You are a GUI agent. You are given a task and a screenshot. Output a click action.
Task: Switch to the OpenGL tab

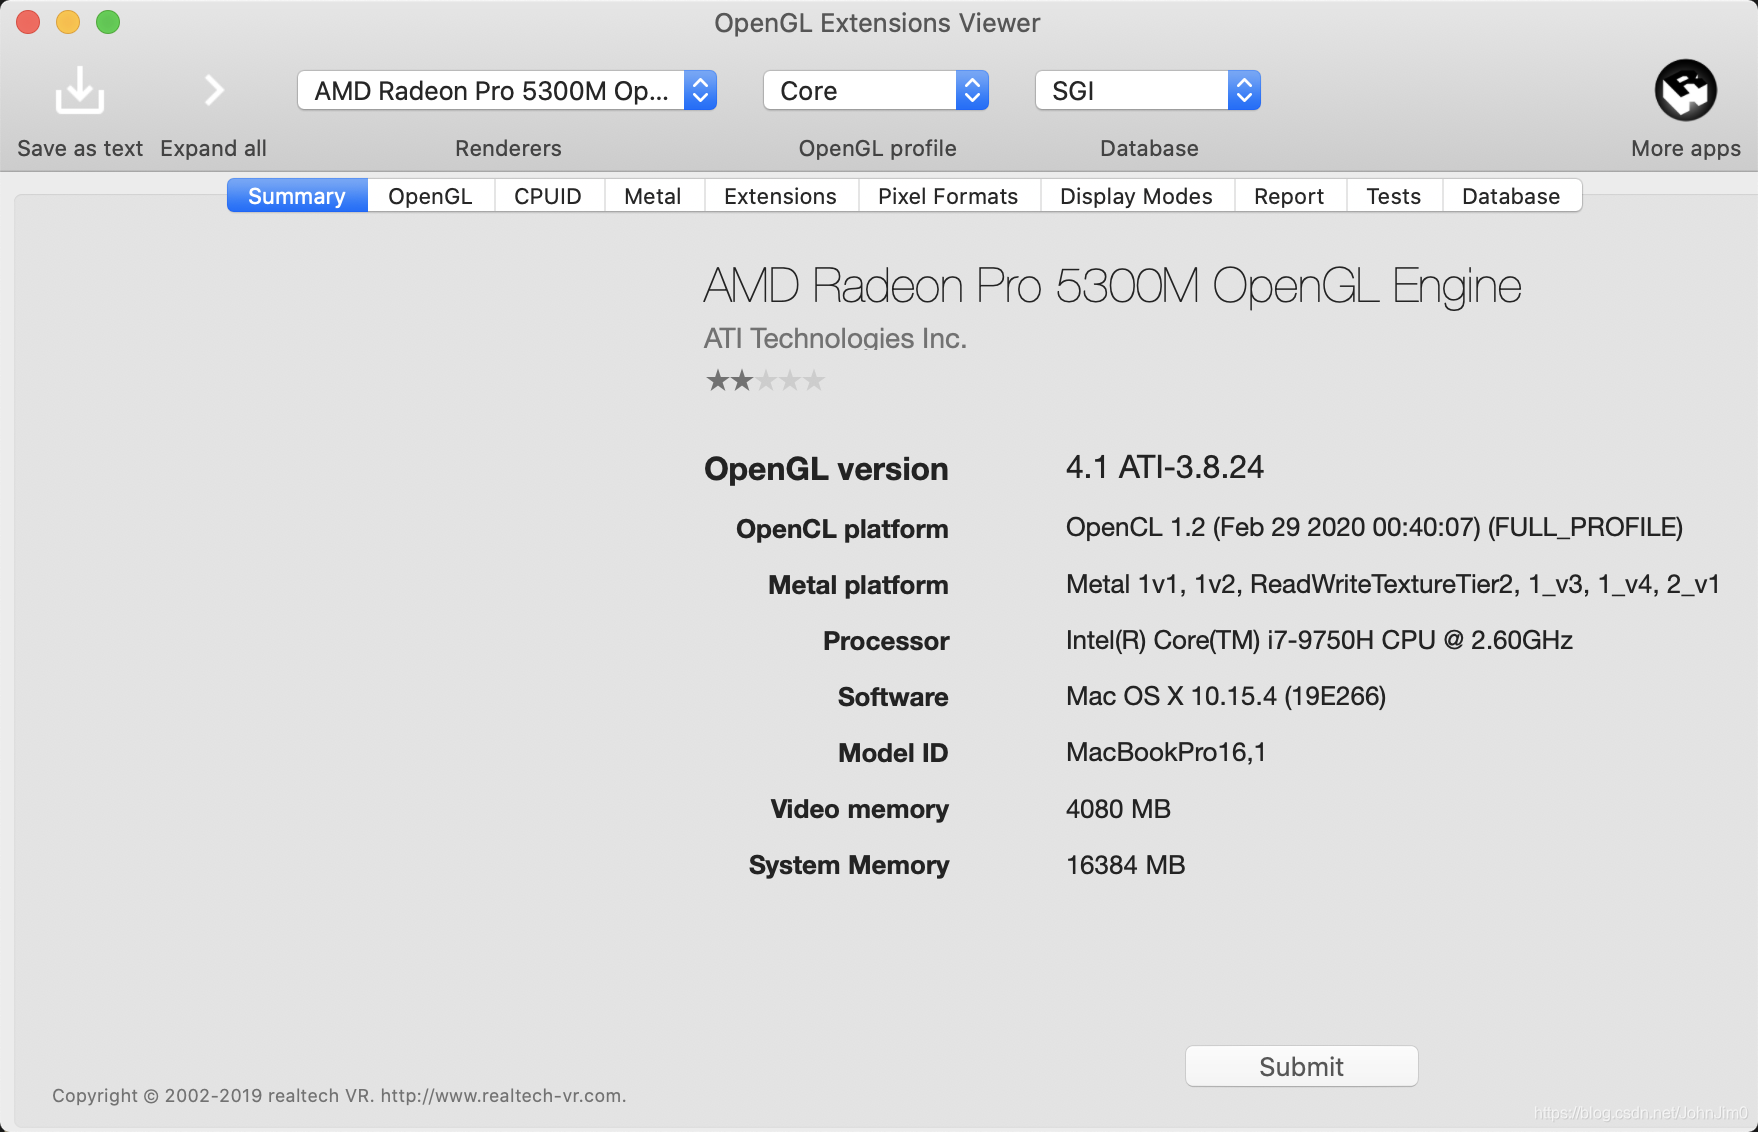click(x=430, y=196)
